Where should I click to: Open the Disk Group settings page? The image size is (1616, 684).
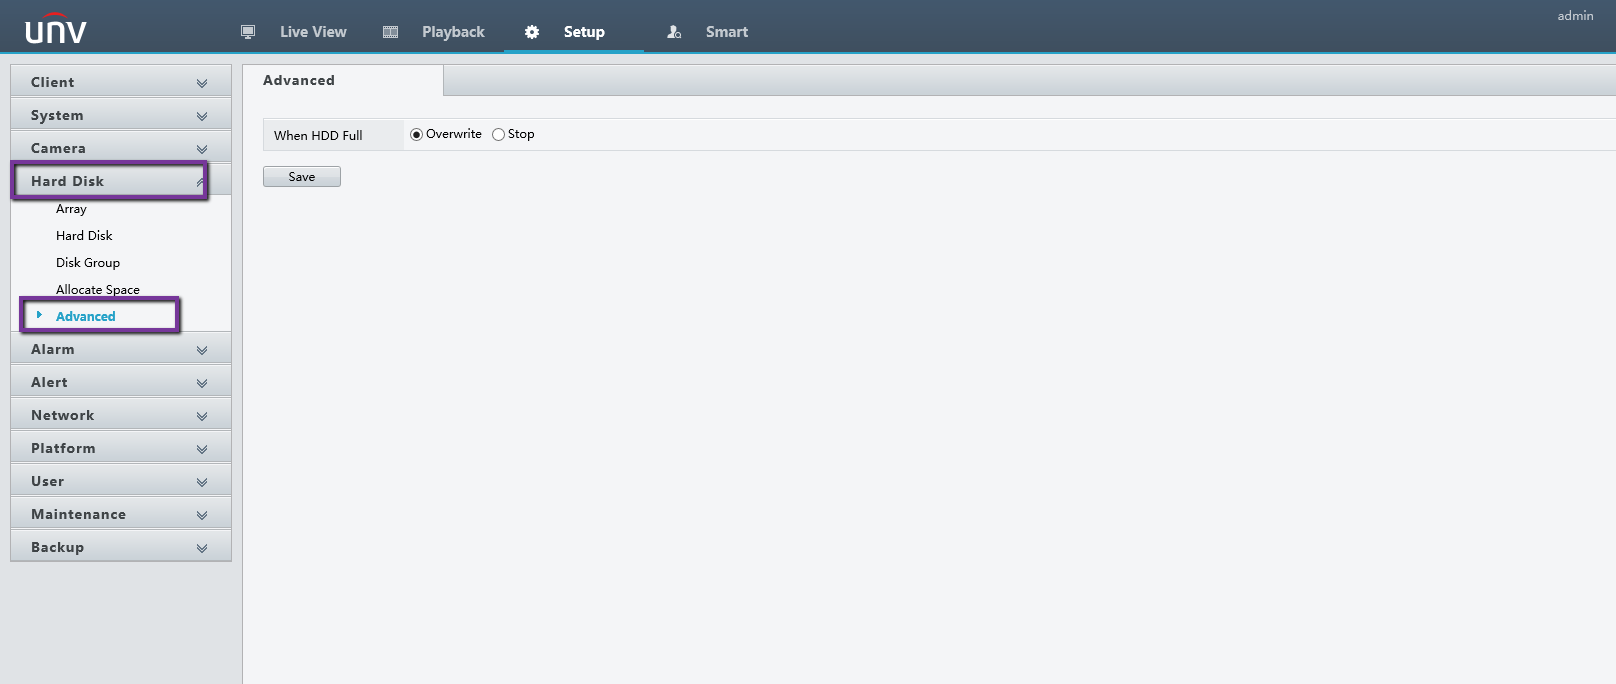tap(88, 263)
